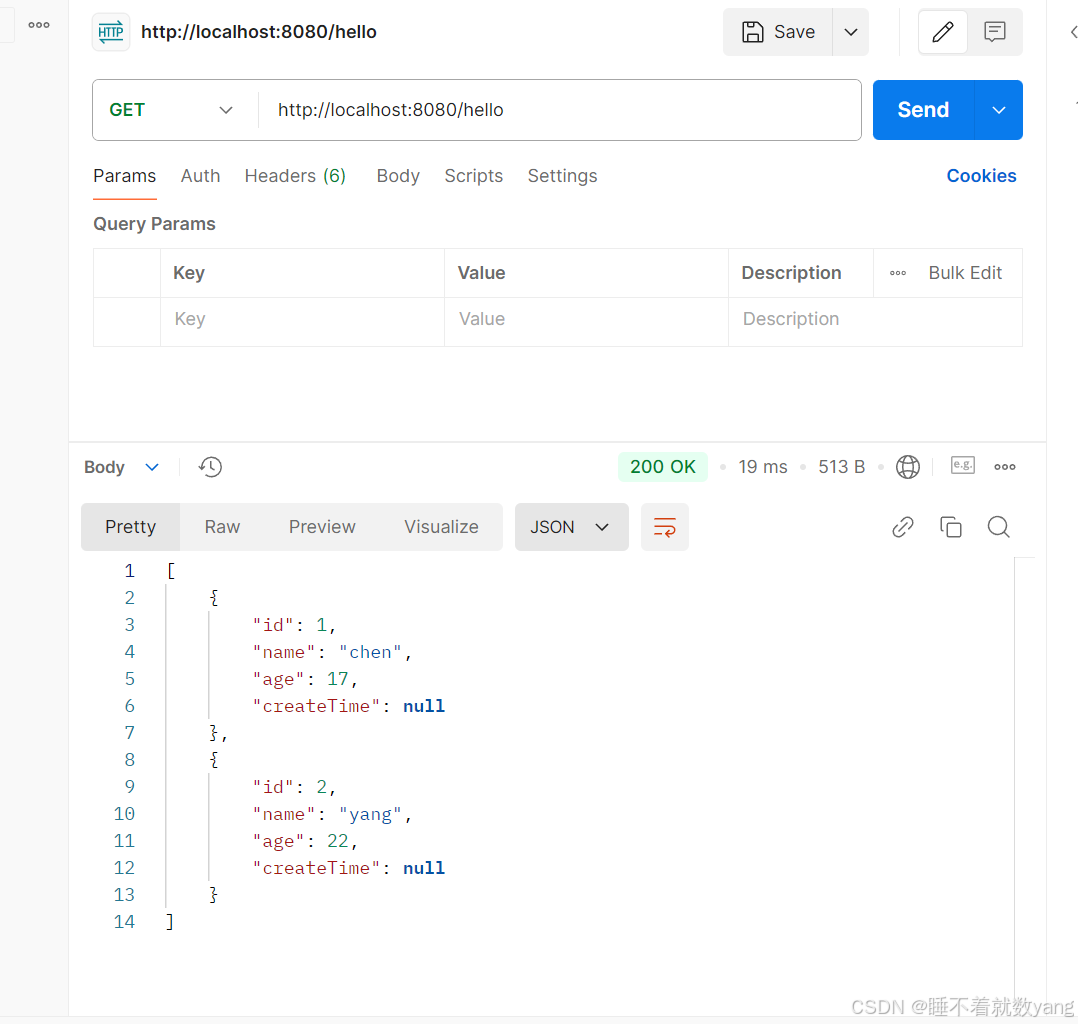The width and height of the screenshot is (1078, 1024).
Task: Click the globe icon near the response status
Action: 907,466
